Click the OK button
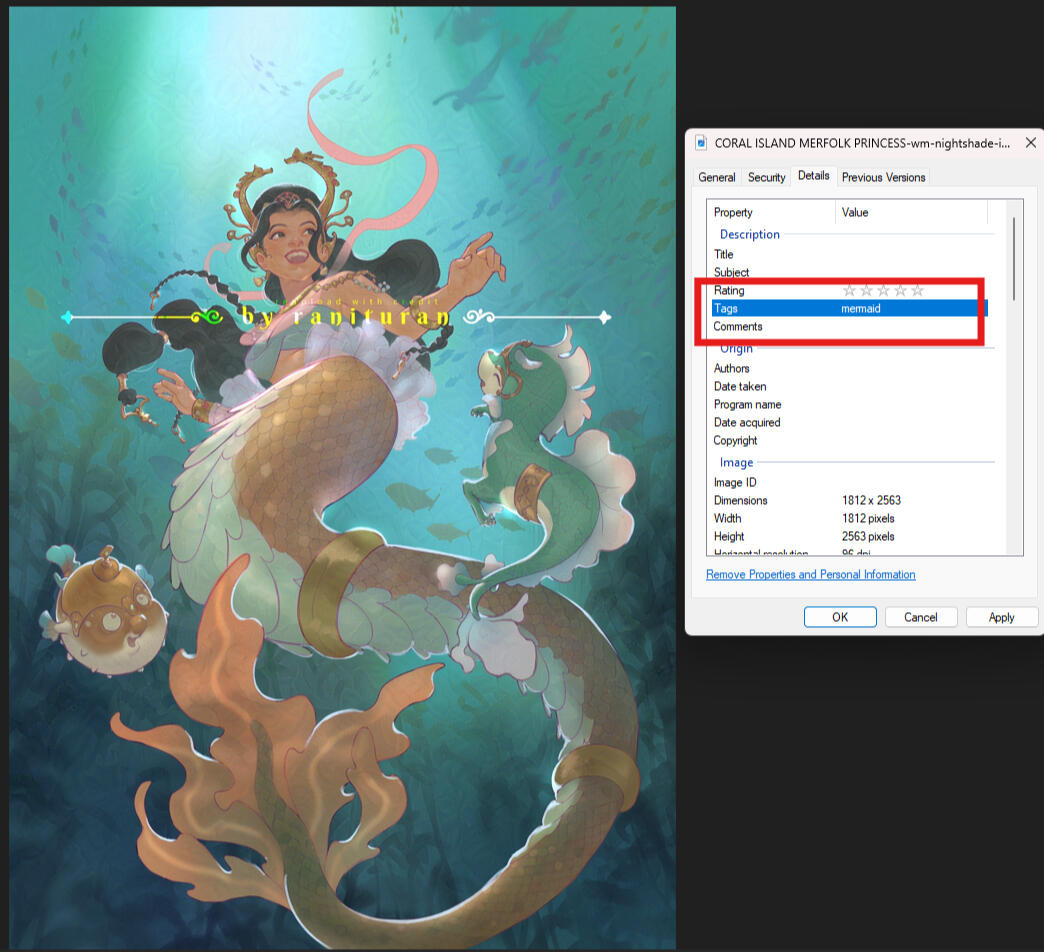Screen dimensions: 1044x952 [x=840, y=617]
